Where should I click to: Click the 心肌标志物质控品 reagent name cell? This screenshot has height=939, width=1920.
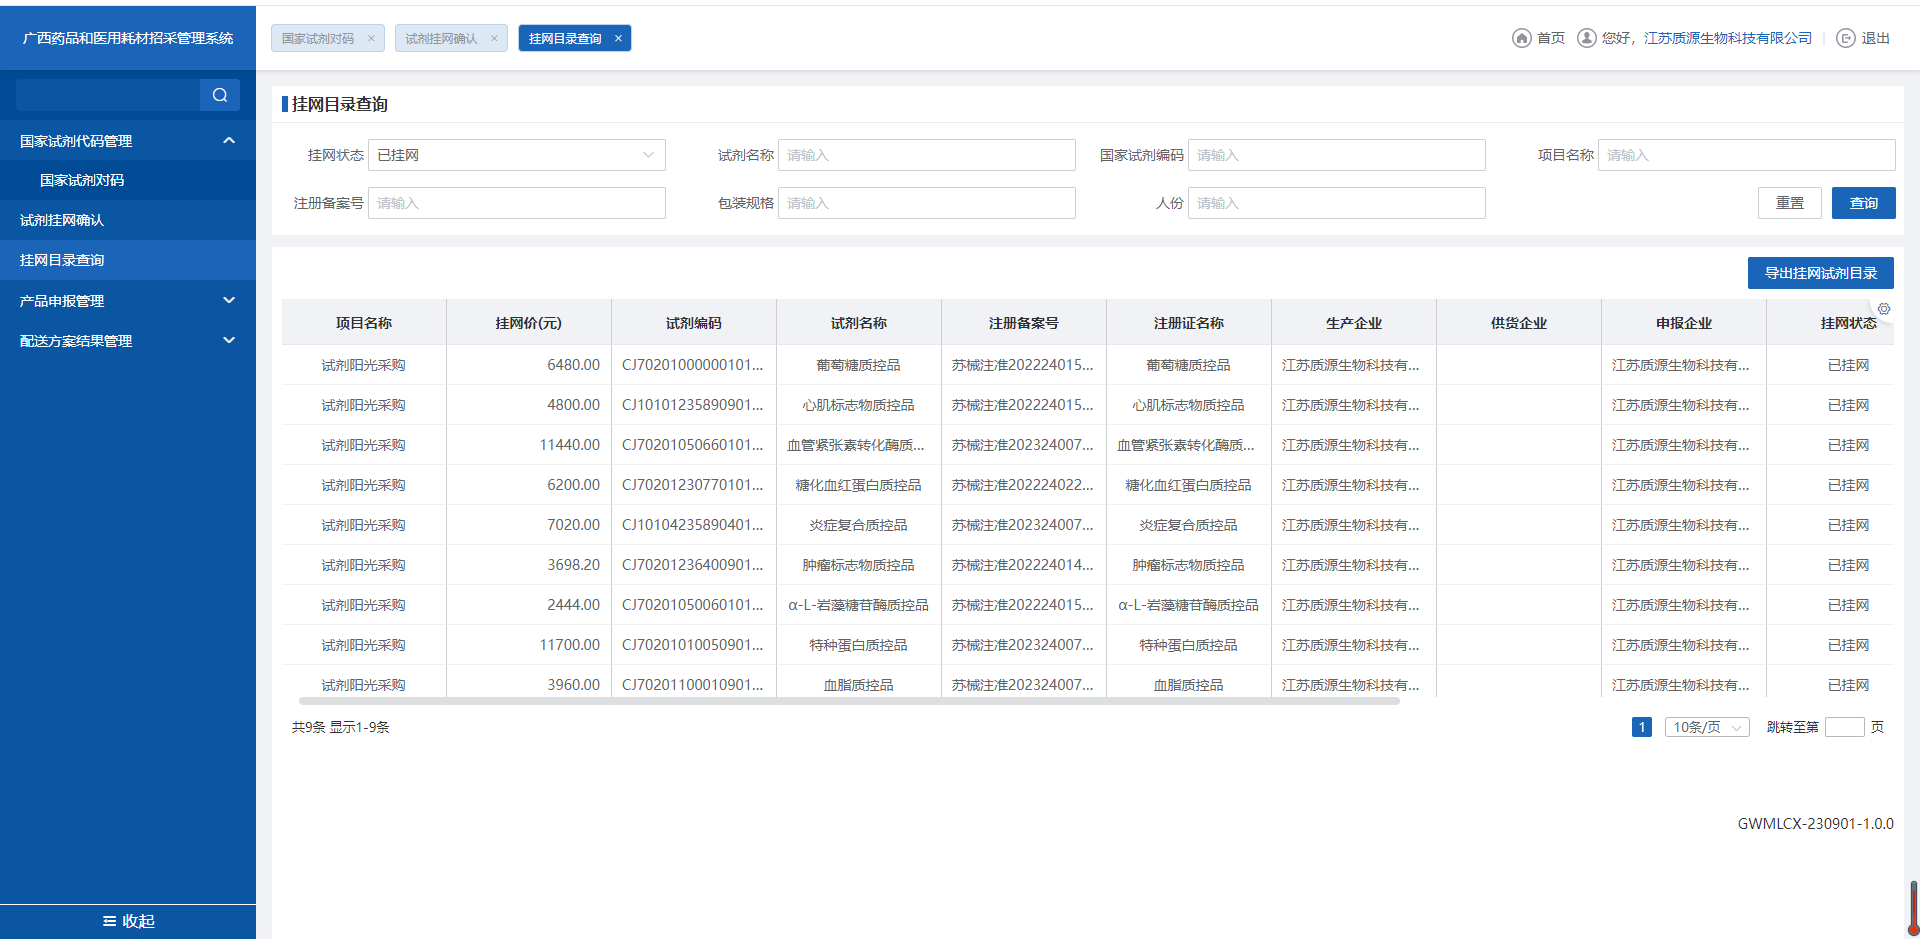point(859,405)
